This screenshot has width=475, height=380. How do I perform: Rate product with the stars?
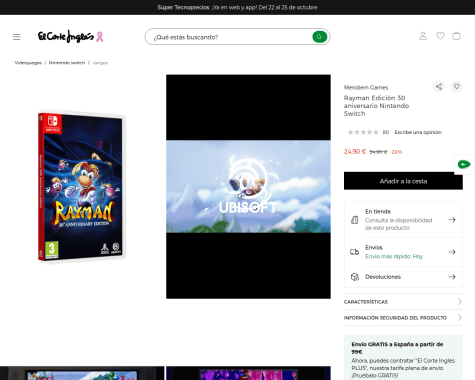click(x=363, y=132)
